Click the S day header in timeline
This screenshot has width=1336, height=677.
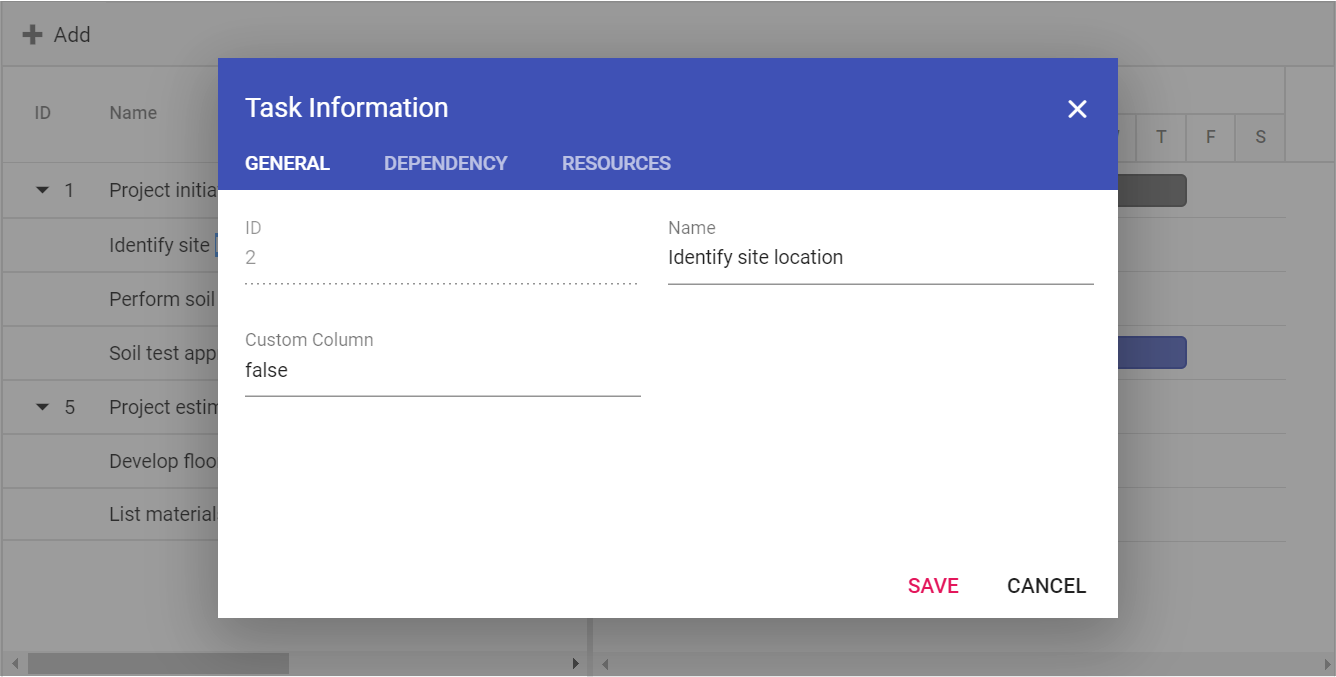1260,137
